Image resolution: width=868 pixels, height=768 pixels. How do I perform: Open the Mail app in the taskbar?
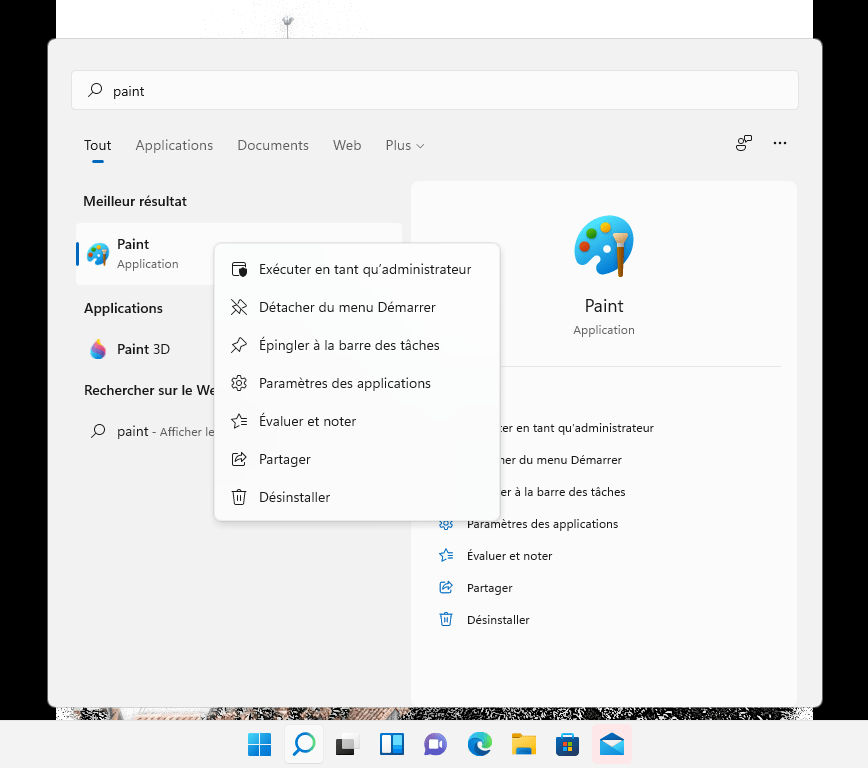pos(612,744)
